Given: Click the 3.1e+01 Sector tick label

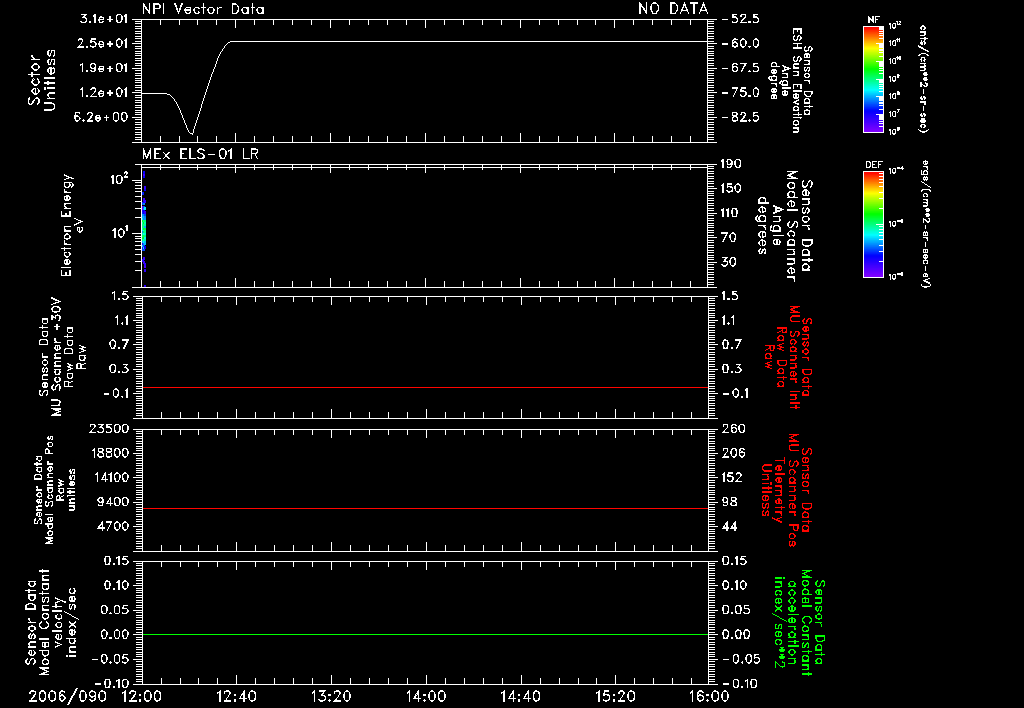Looking at the screenshot, I should pos(104,19).
